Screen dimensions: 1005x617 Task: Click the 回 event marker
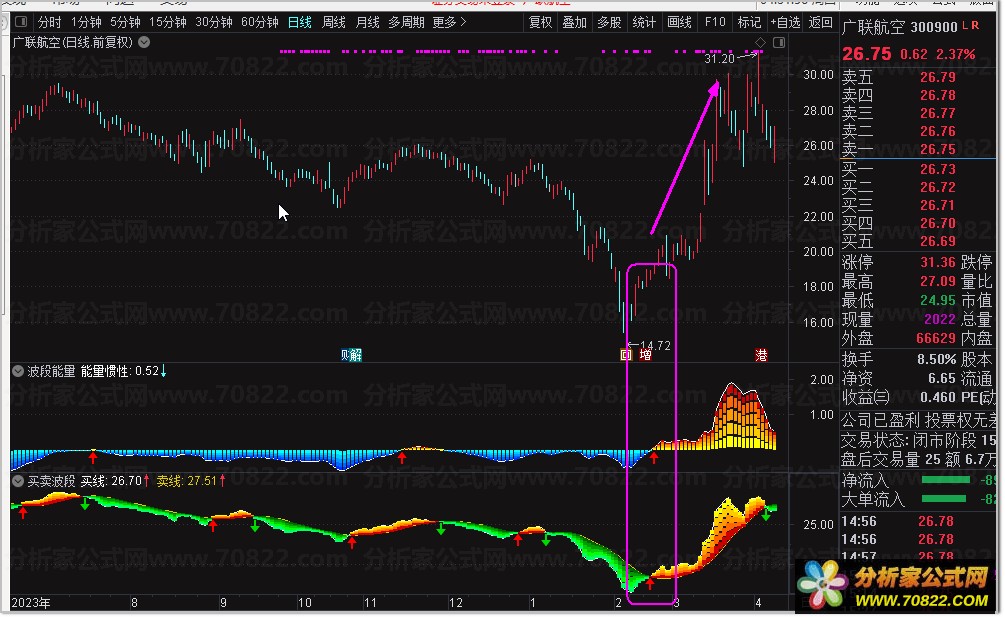(x=626, y=354)
